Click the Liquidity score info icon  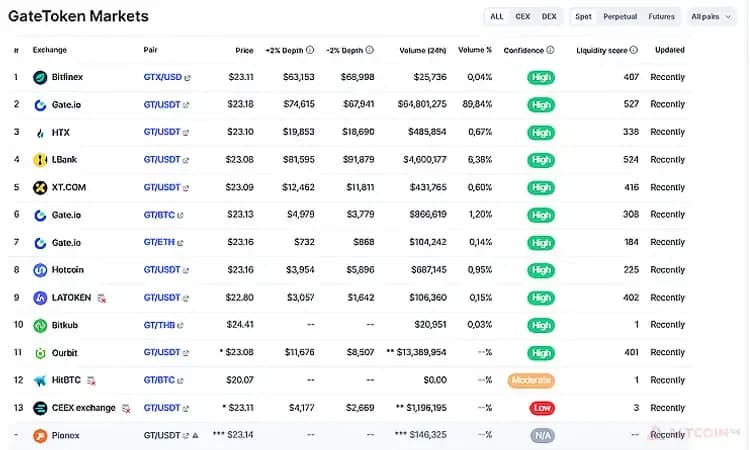(x=634, y=50)
